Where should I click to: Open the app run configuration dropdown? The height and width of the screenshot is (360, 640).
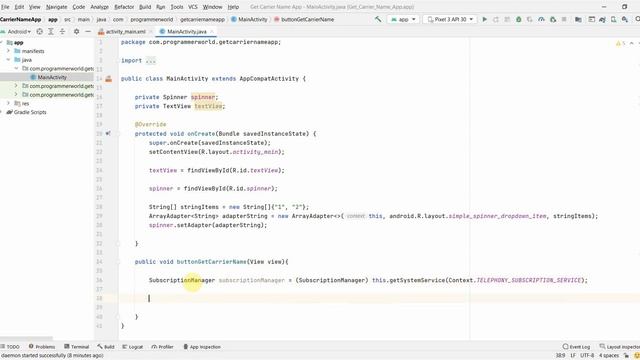(x=403, y=19)
